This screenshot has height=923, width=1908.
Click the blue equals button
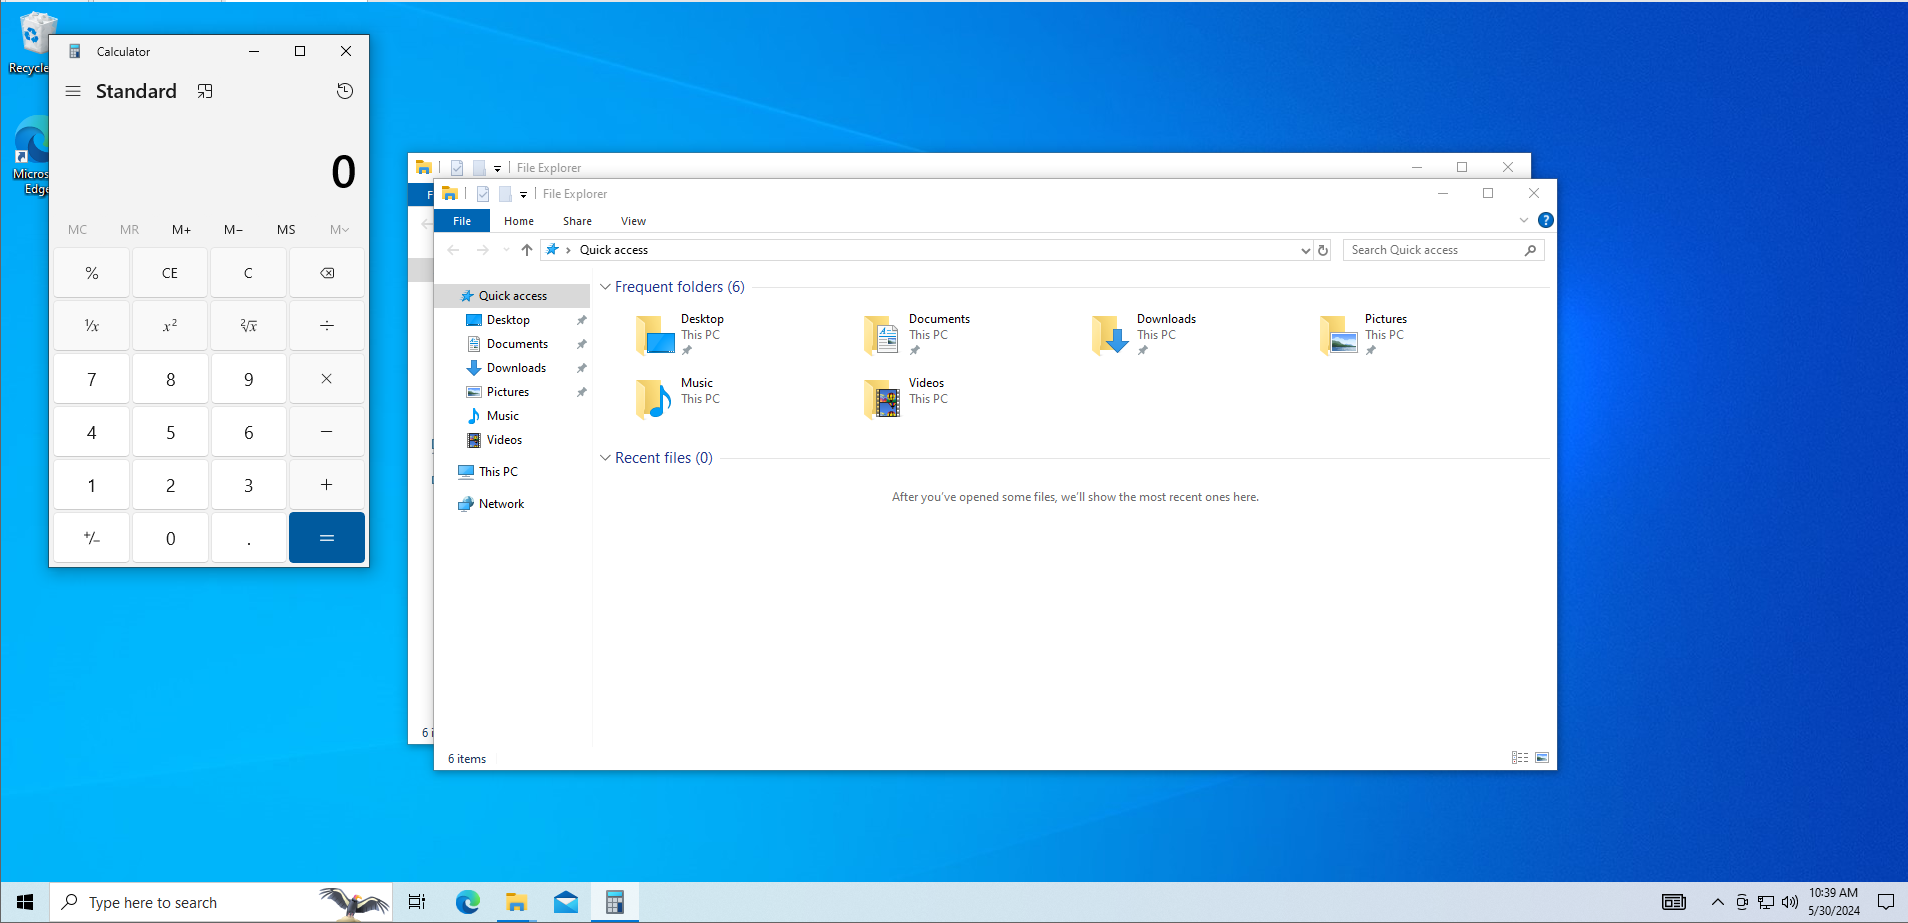327,538
